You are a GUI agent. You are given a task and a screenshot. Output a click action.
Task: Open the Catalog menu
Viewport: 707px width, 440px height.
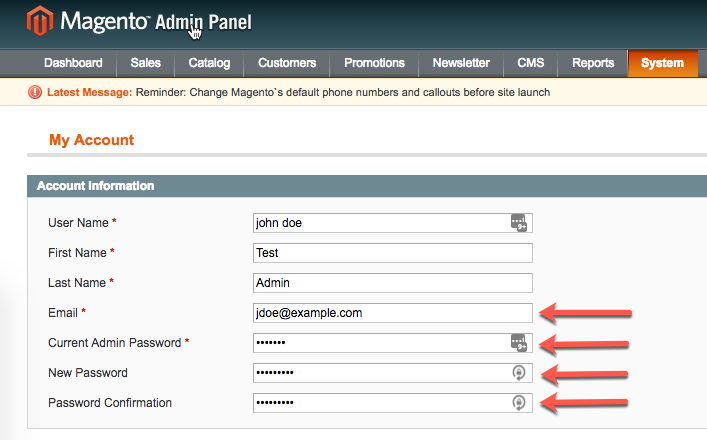209,63
